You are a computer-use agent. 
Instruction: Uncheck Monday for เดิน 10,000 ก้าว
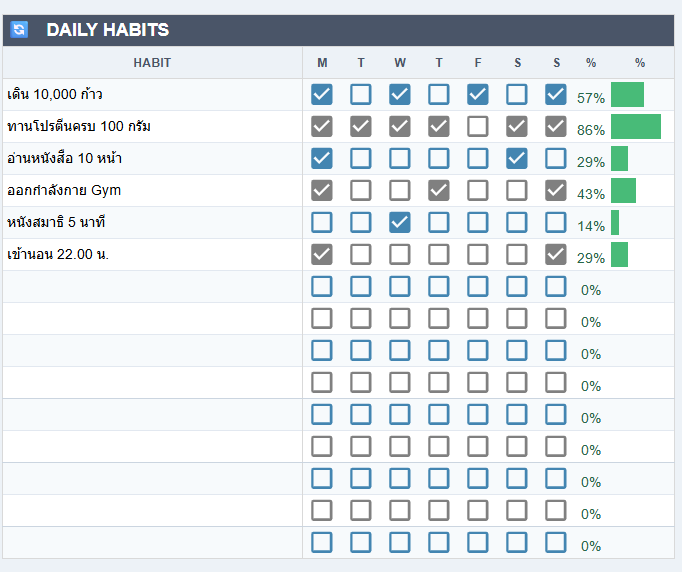click(x=322, y=95)
